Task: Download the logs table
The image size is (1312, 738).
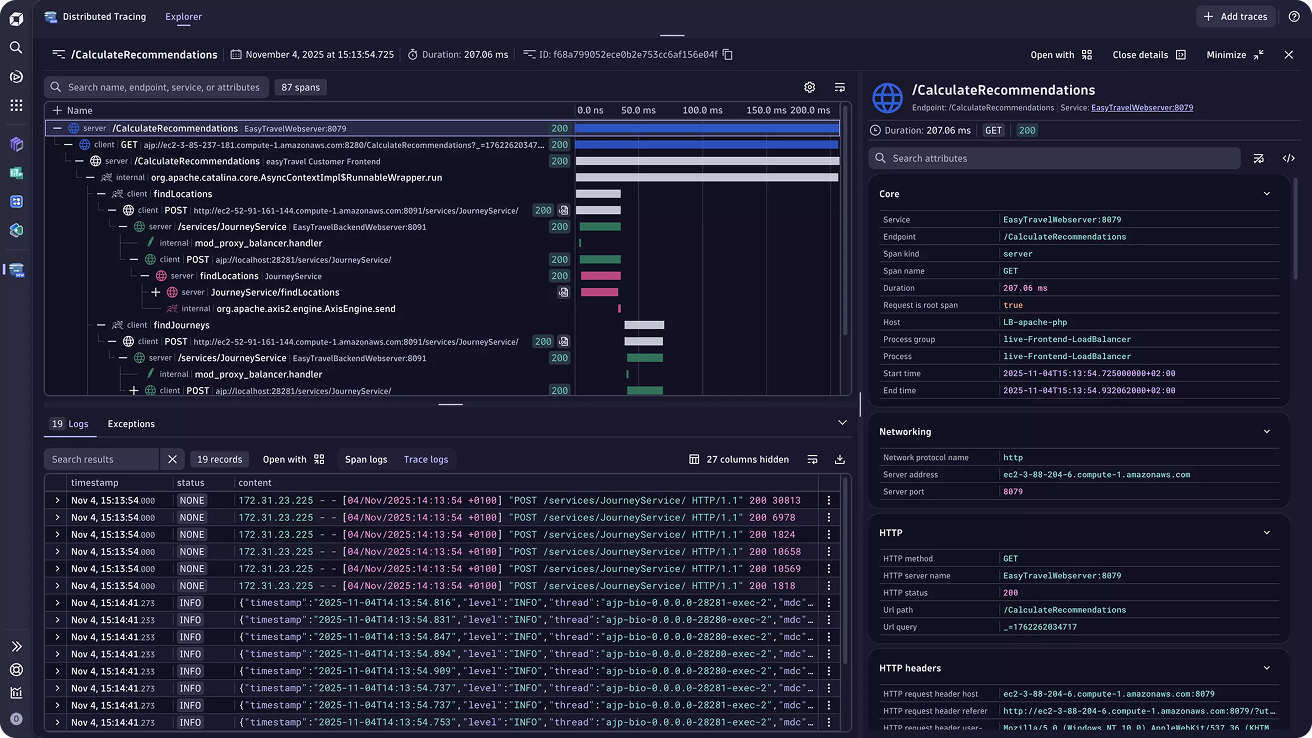Action: click(840, 459)
